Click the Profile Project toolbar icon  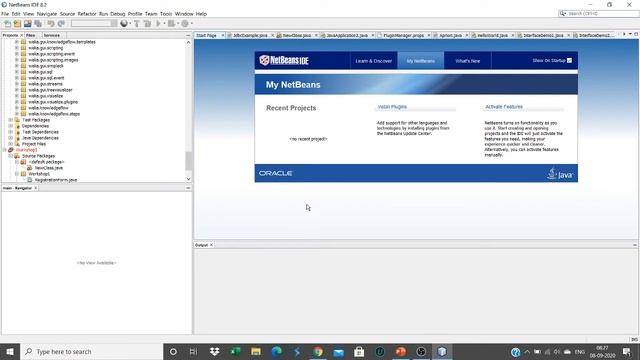[185, 24]
